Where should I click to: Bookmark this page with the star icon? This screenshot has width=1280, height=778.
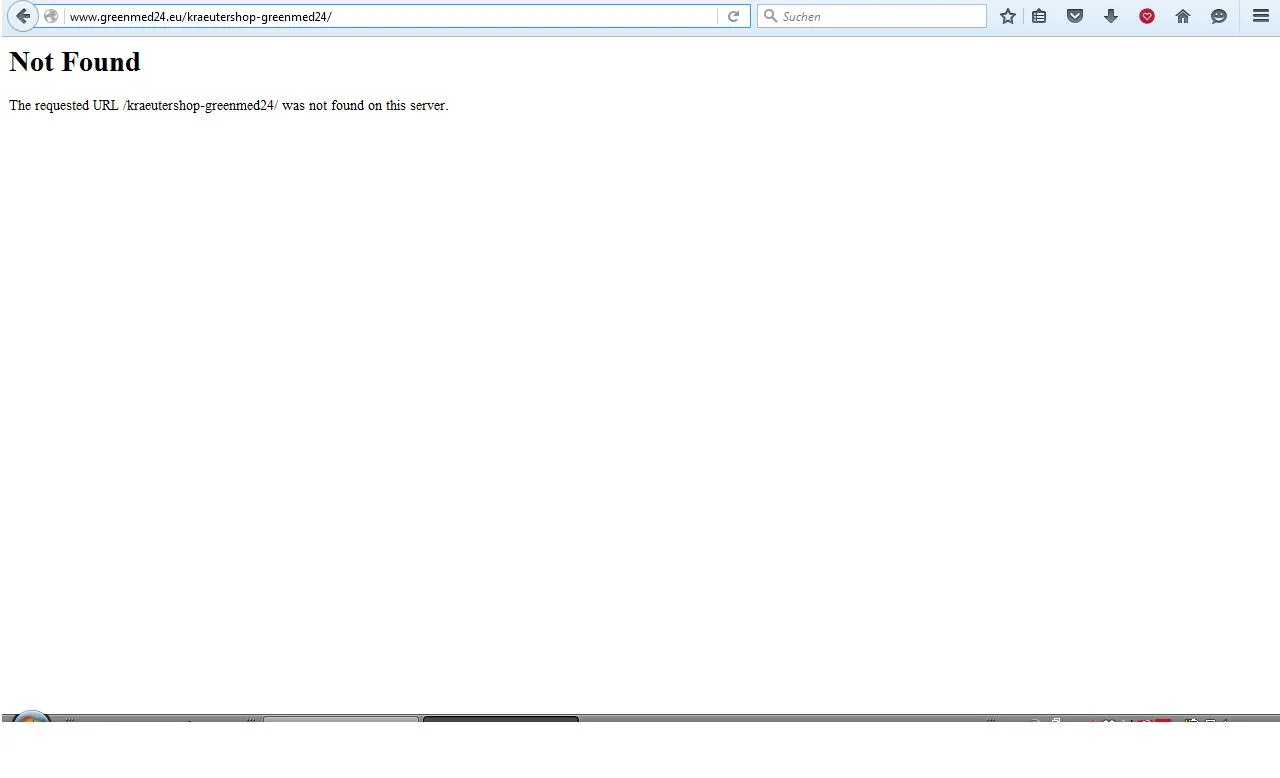tap(1008, 16)
